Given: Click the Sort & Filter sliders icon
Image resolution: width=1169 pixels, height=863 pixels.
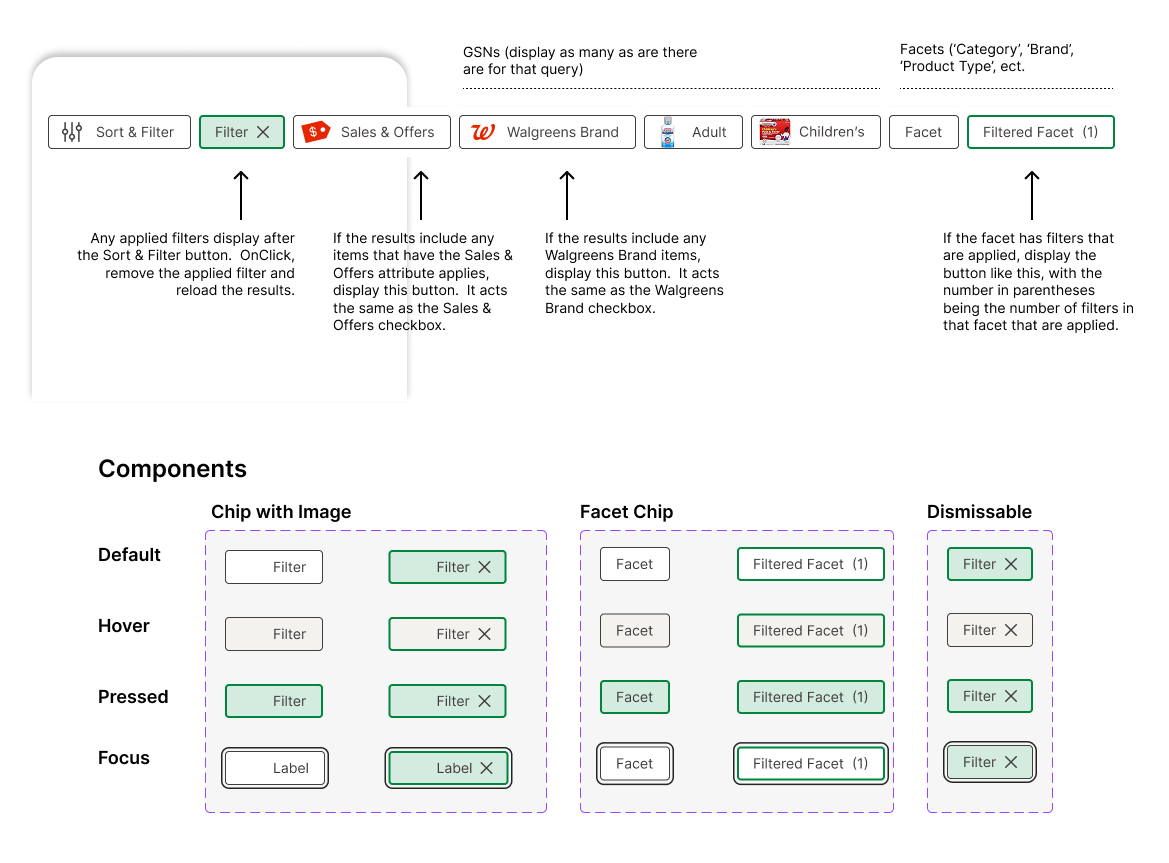Looking at the screenshot, I should (x=72, y=132).
